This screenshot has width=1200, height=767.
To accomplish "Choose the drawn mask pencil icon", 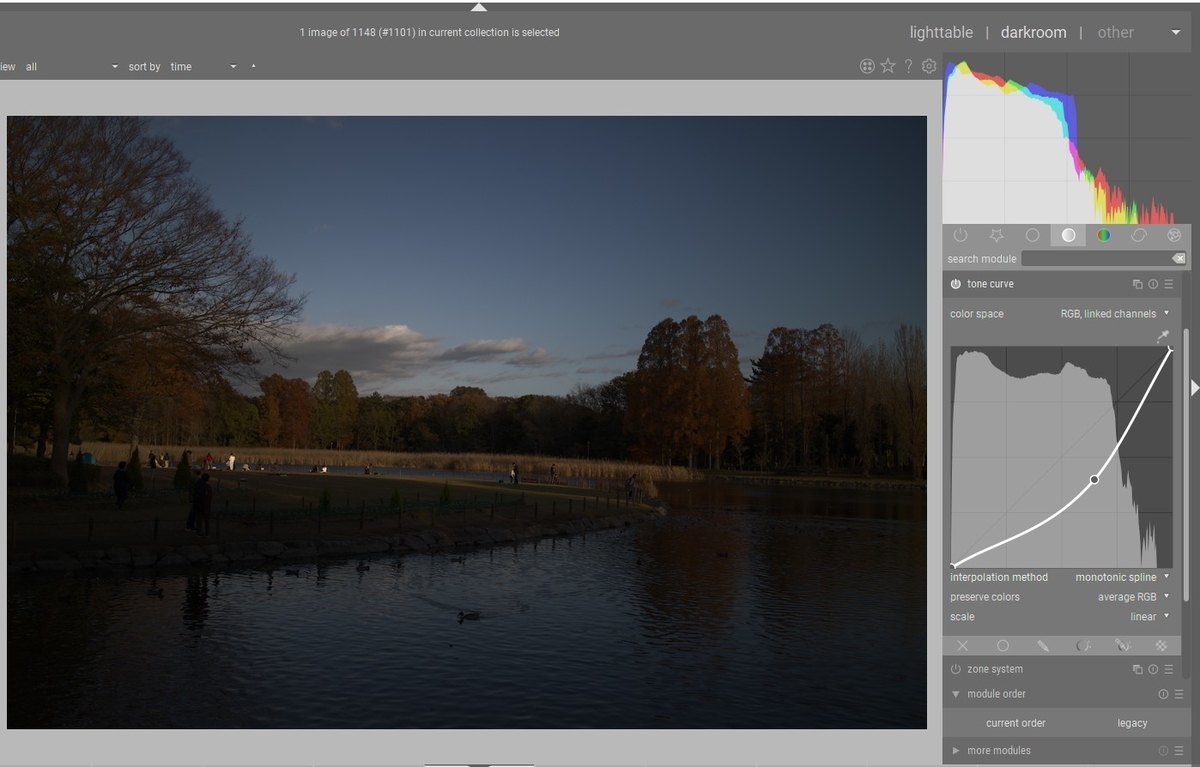I will tap(1043, 646).
